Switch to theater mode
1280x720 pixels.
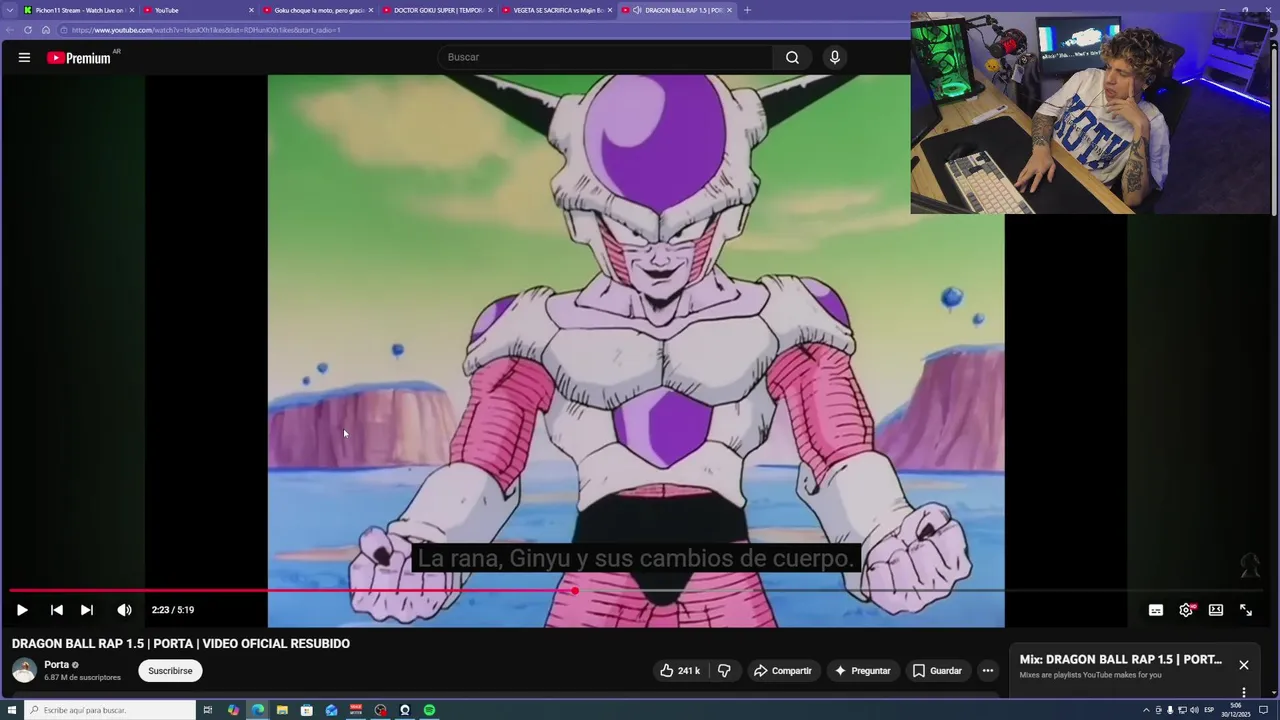(1216, 610)
